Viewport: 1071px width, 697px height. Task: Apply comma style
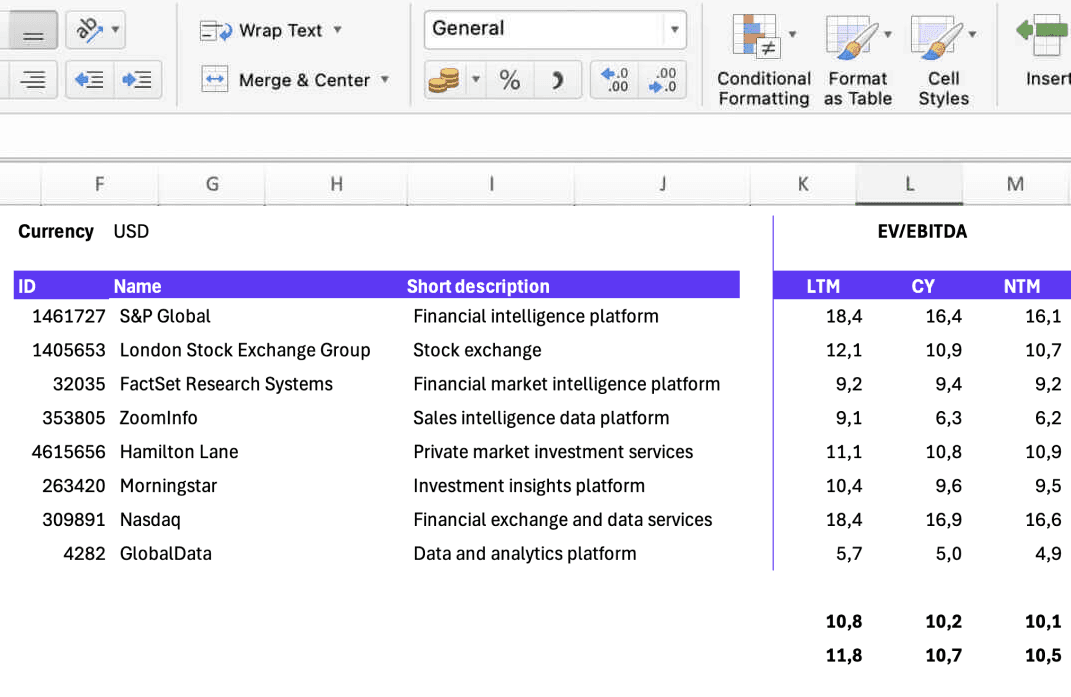[x=557, y=80]
